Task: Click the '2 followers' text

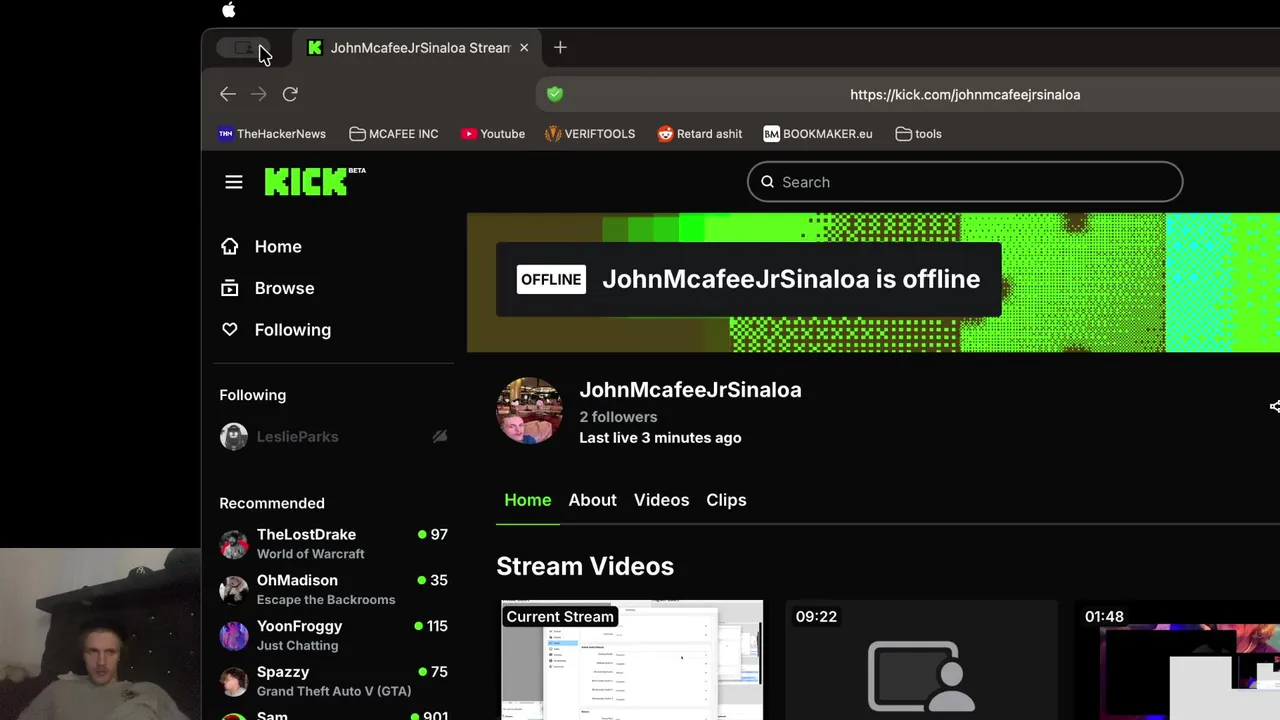Action: click(x=618, y=417)
